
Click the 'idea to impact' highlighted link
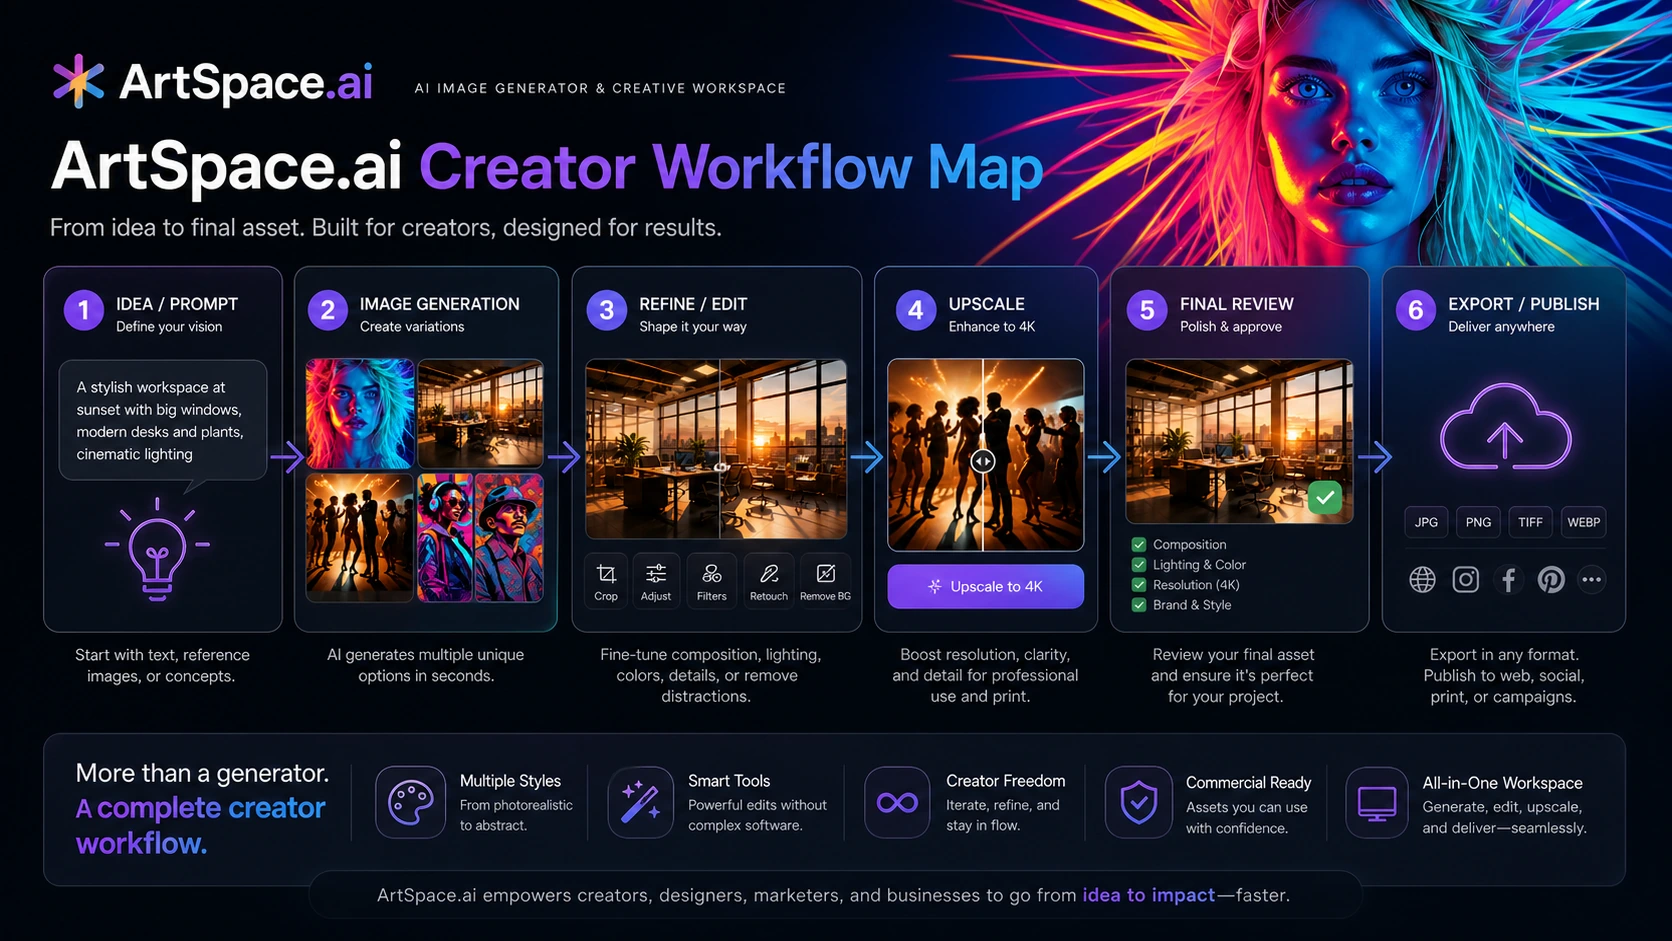tap(1149, 895)
